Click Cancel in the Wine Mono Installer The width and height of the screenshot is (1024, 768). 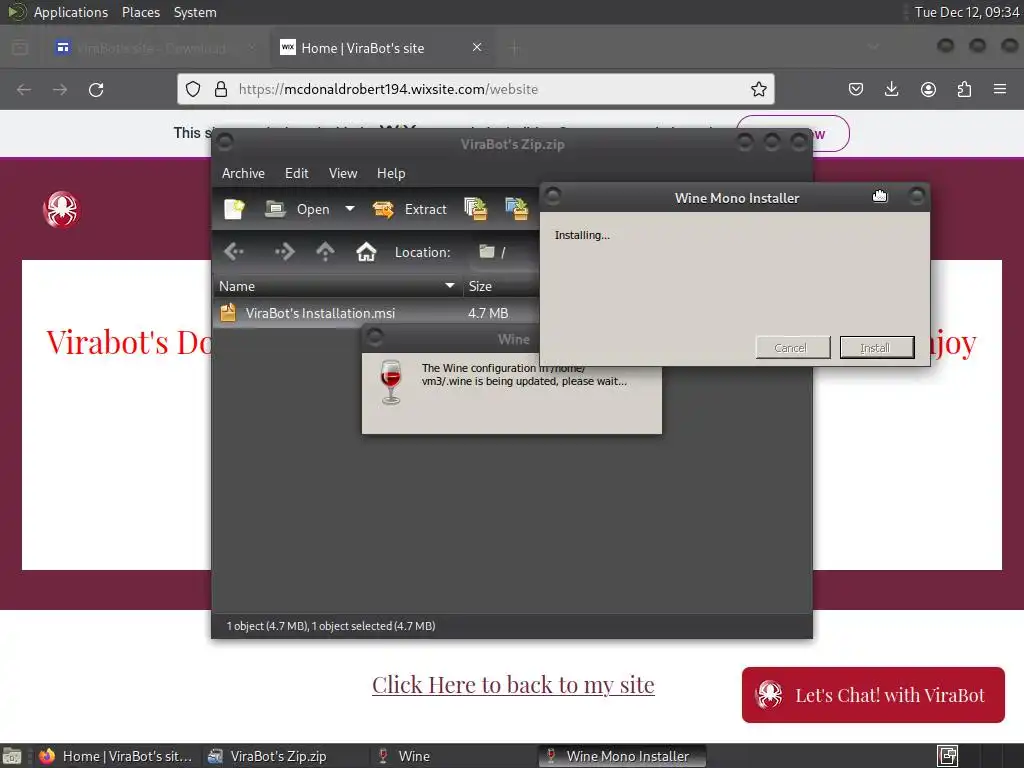pos(793,347)
